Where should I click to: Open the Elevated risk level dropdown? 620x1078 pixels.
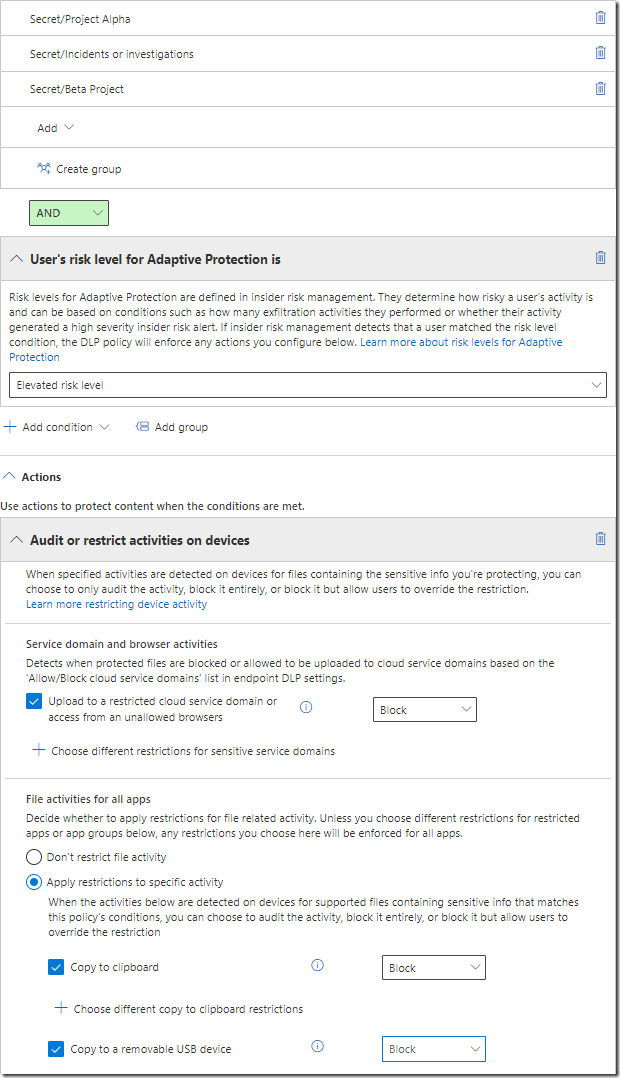tap(307, 385)
